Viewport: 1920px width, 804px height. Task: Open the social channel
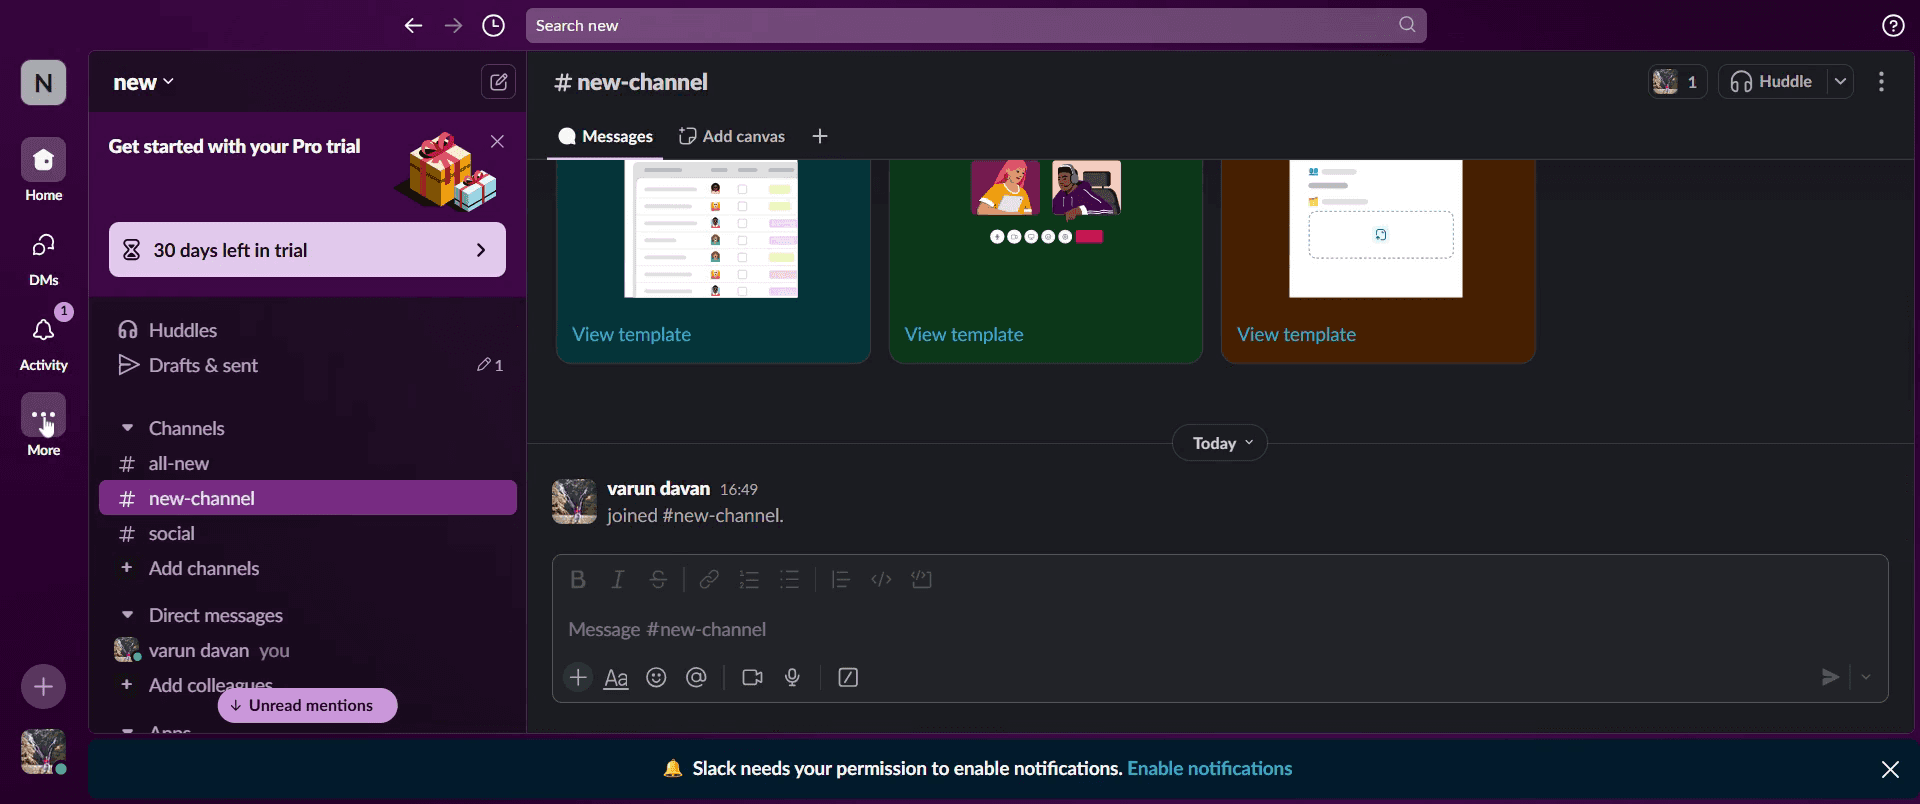(x=308, y=533)
